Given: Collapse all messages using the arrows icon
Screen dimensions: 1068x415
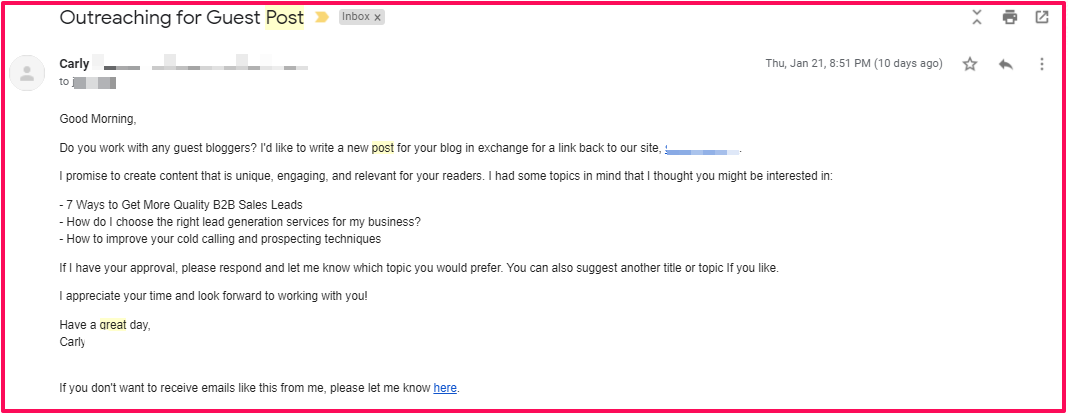Looking at the screenshot, I should (977, 17).
